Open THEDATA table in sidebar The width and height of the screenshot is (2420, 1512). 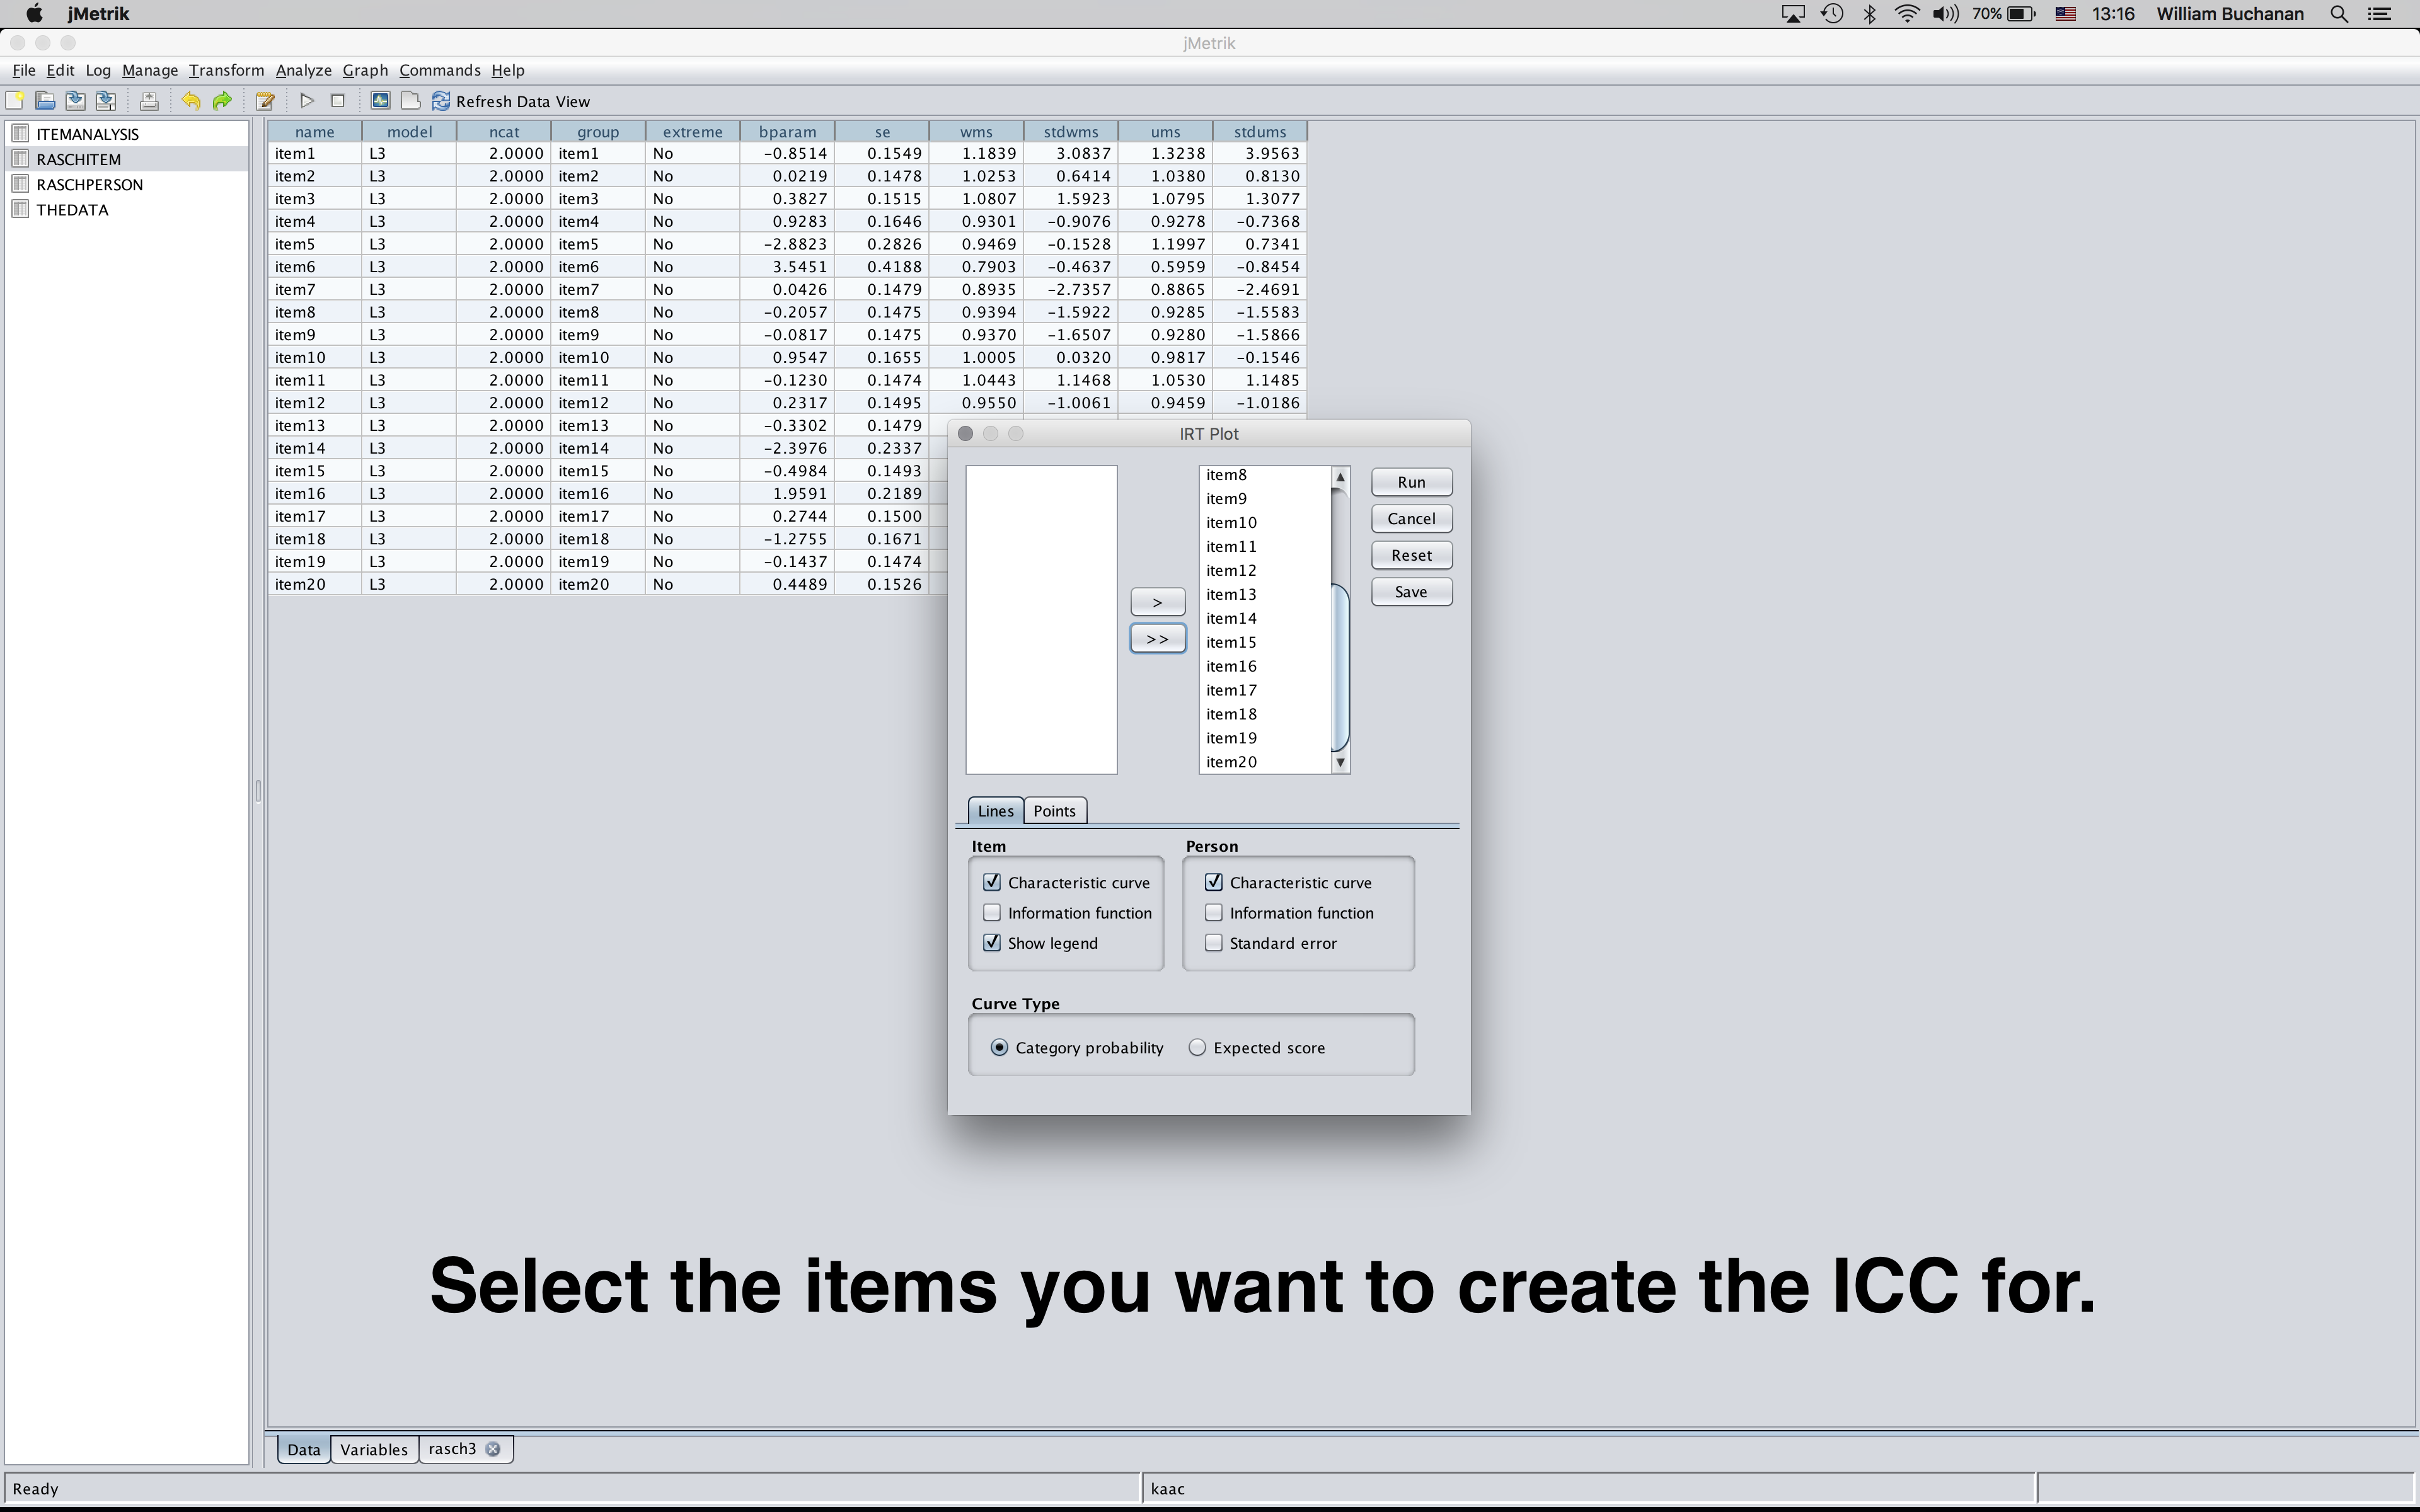coord(72,210)
